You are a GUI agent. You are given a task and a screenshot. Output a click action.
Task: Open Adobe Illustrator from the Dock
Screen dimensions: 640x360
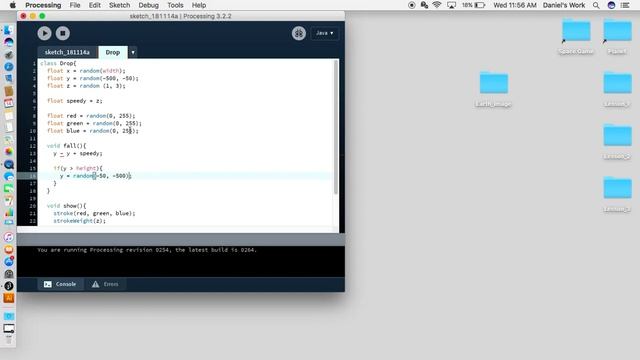(x=9, y=298)
